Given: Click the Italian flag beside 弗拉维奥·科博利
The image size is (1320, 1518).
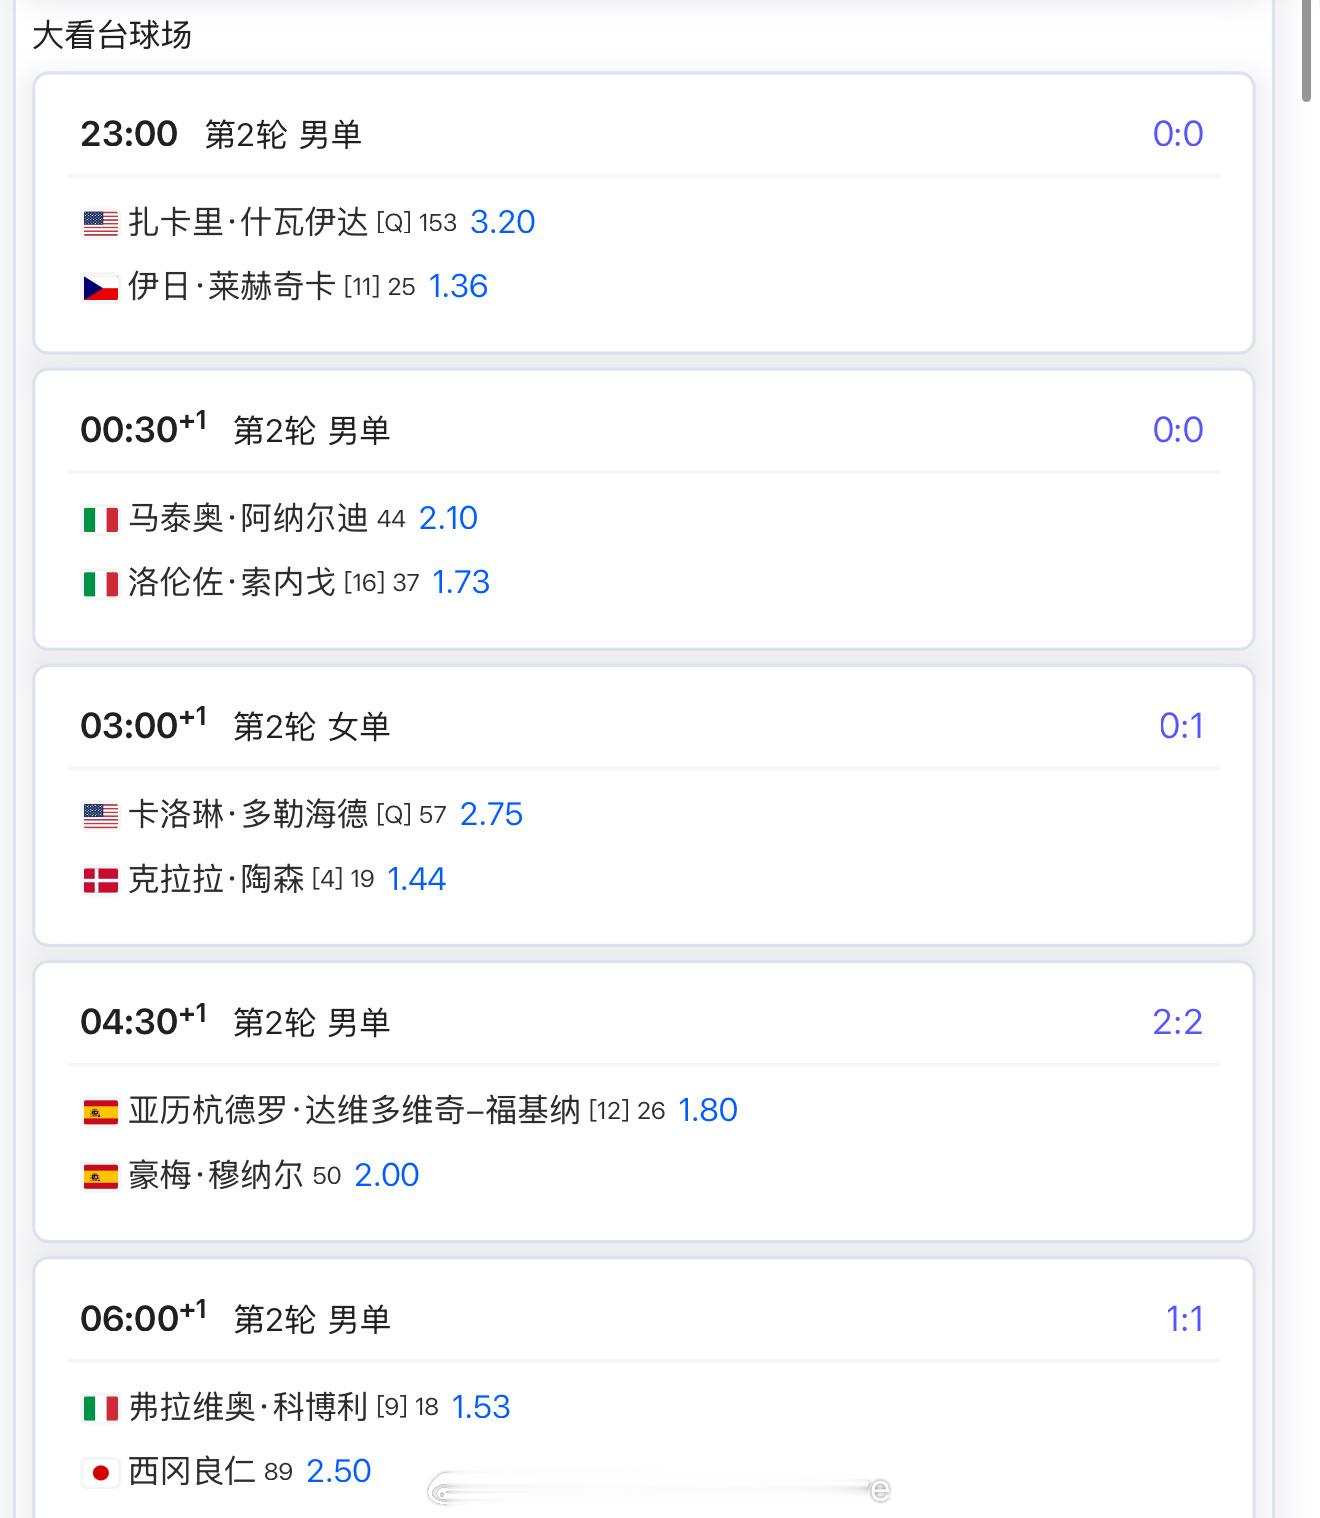Looking at the screenshot, I should pos(100,1408).
